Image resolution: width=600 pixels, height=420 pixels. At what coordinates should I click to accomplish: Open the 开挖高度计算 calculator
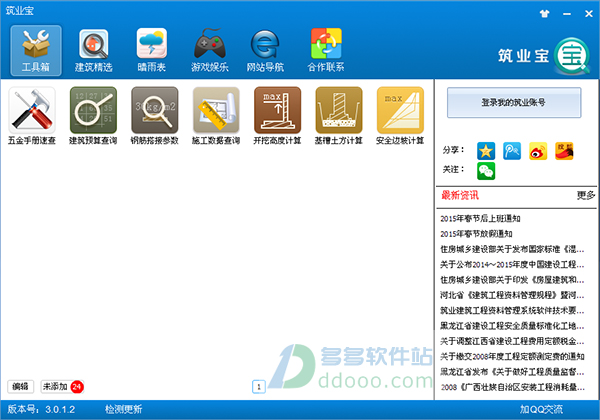pyautogui.click(x=277, y=116)
